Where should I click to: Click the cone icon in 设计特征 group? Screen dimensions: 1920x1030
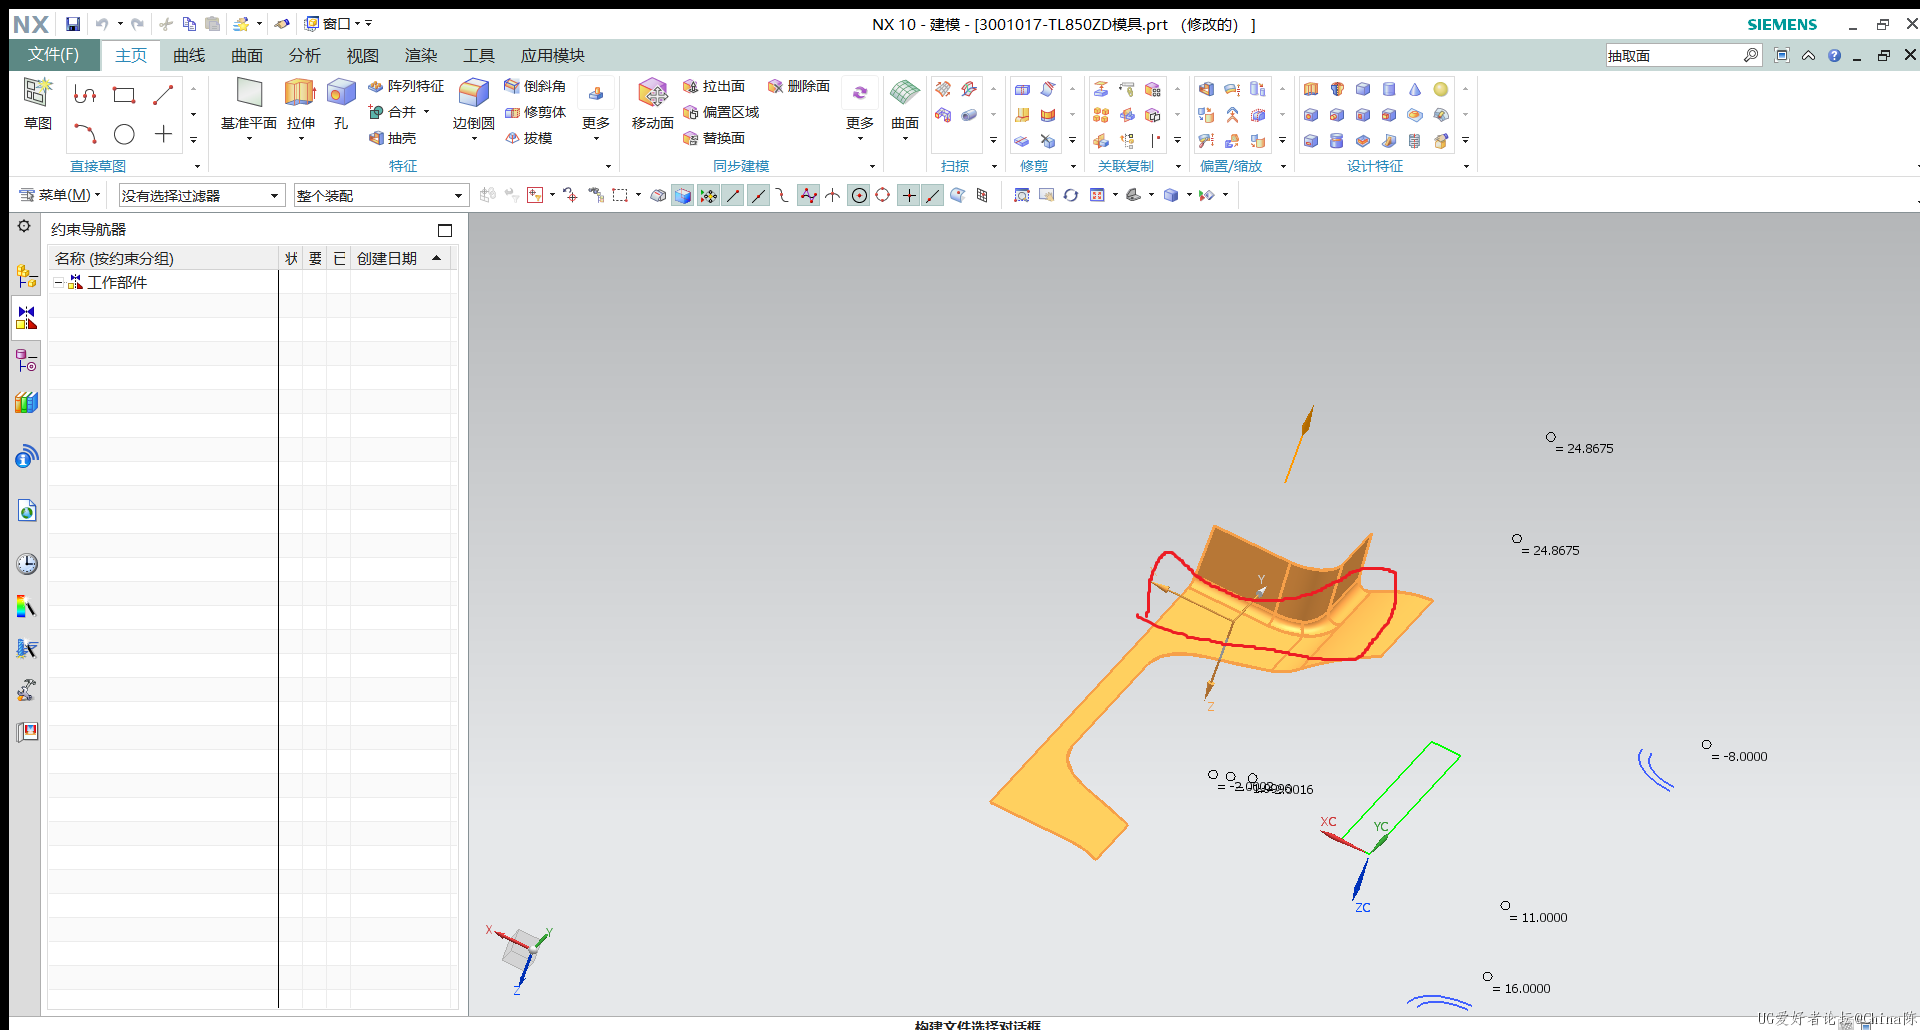[x=1414, y=89]
